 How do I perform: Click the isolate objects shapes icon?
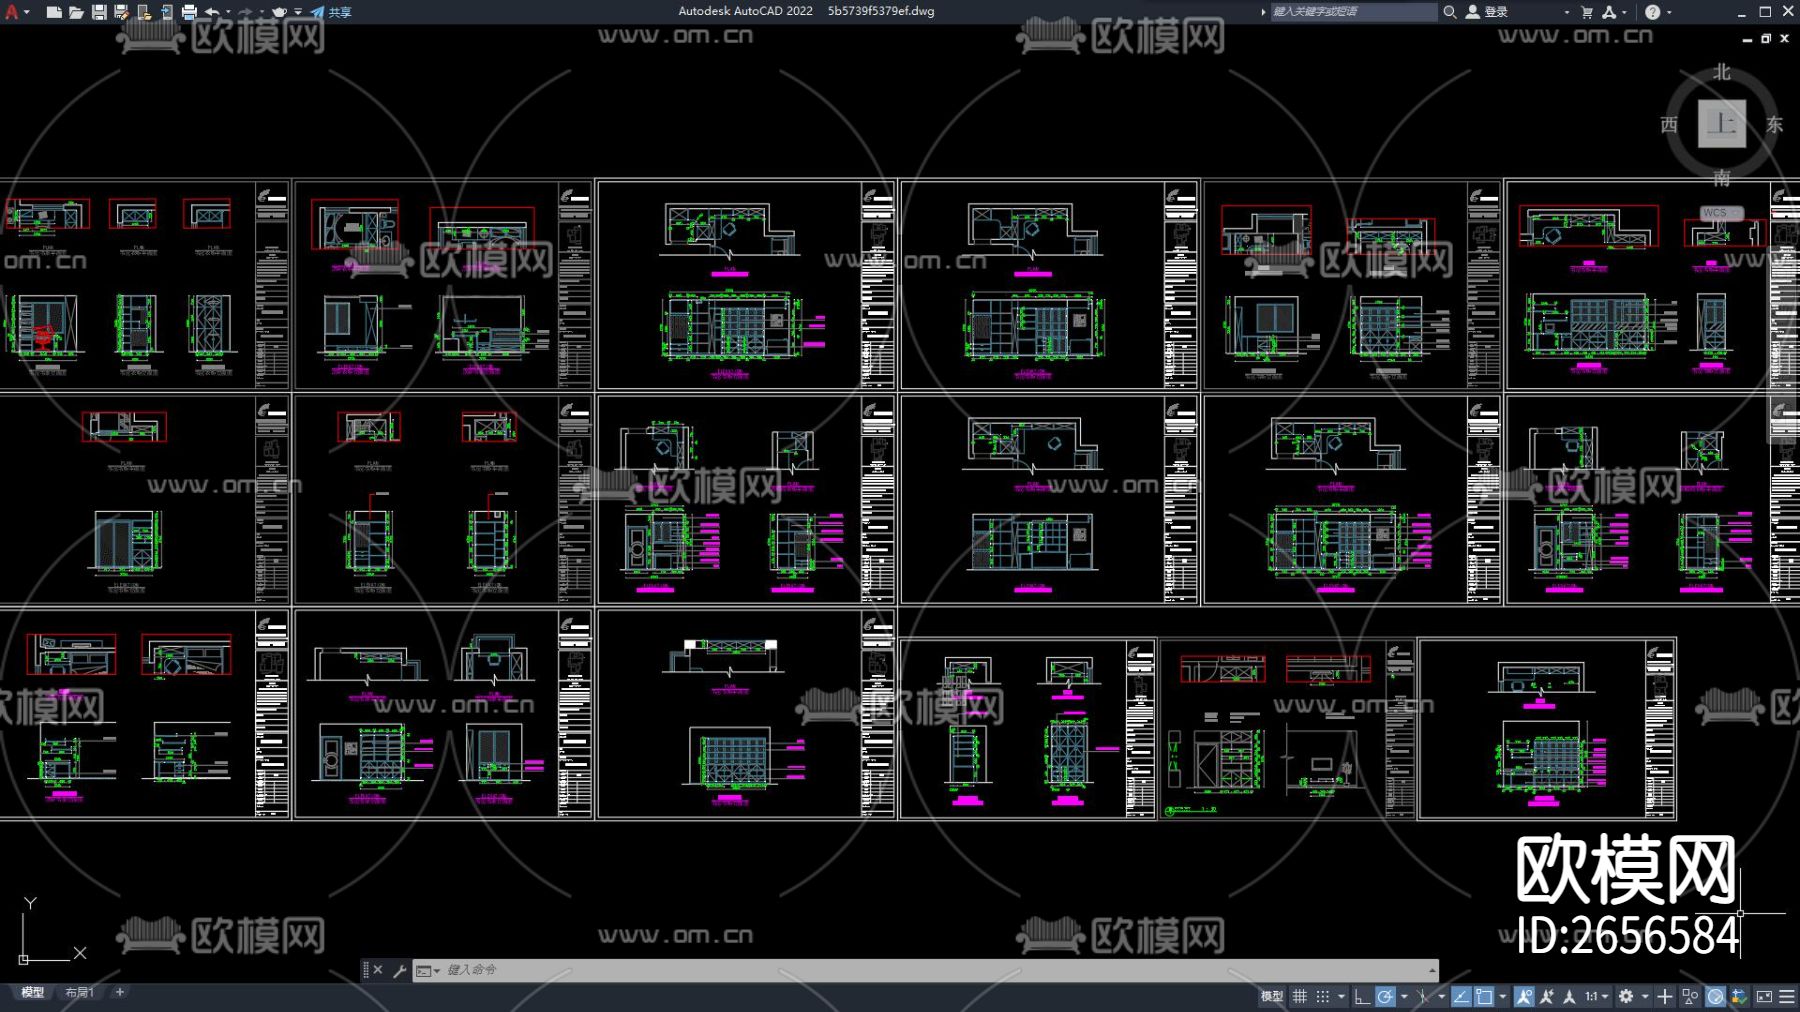(1691, 996)
